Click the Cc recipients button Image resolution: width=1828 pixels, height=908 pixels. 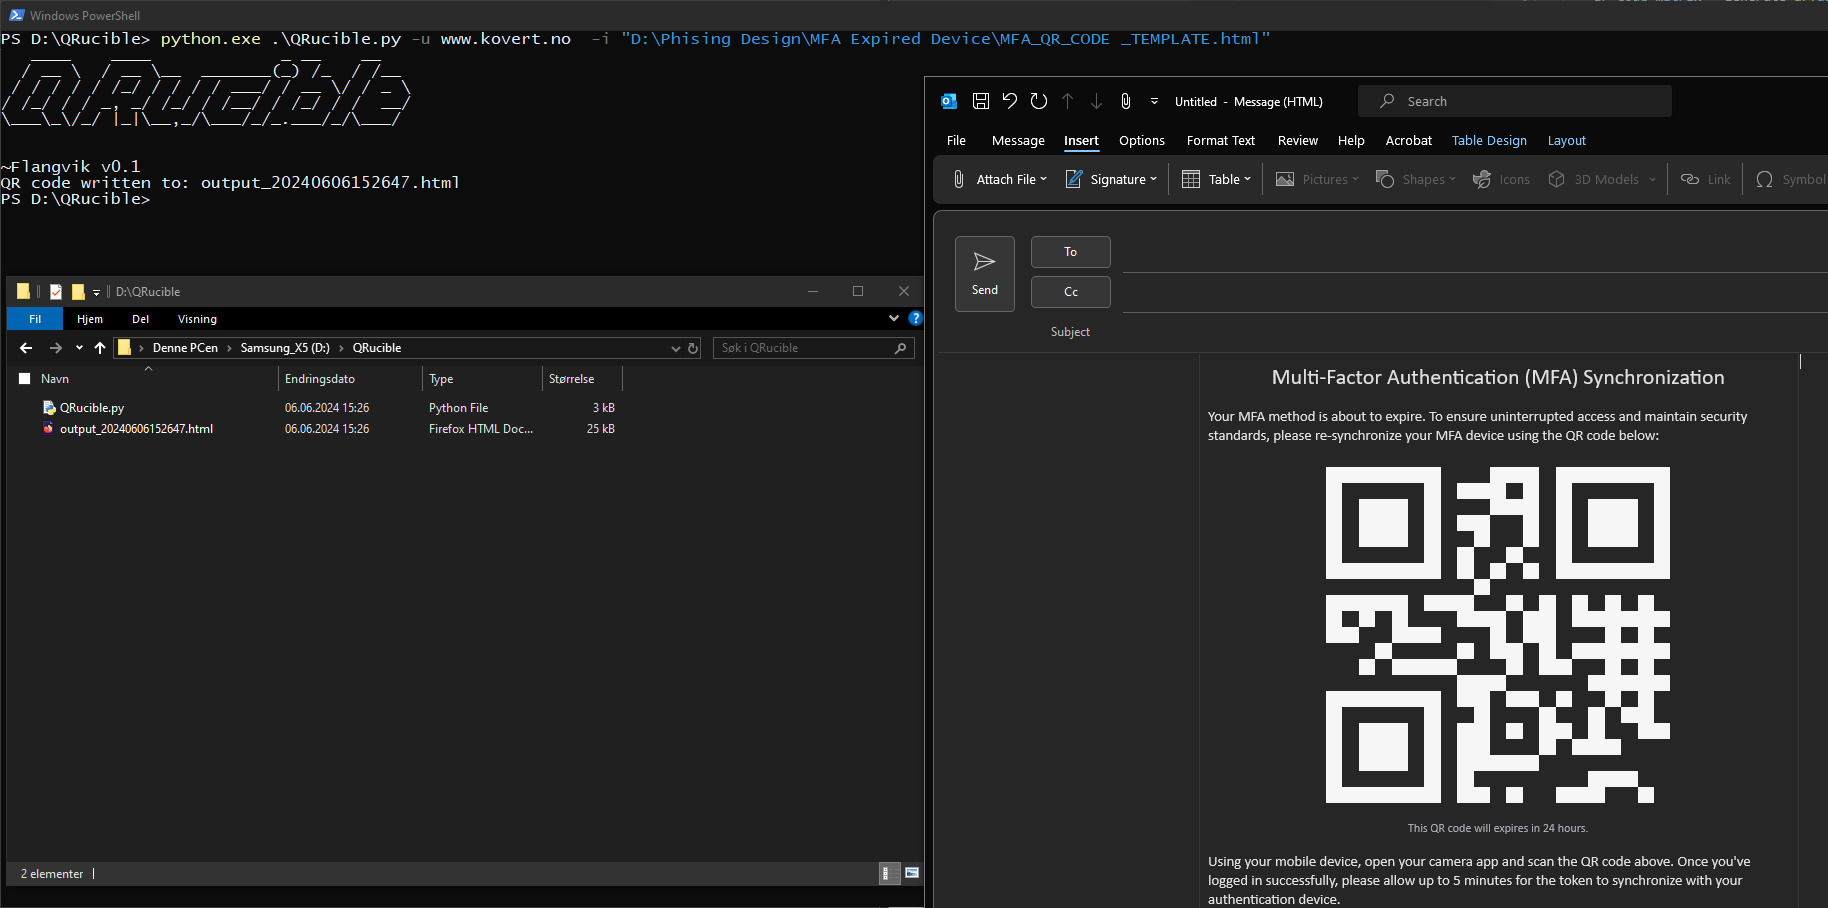tap(1070, 292)
